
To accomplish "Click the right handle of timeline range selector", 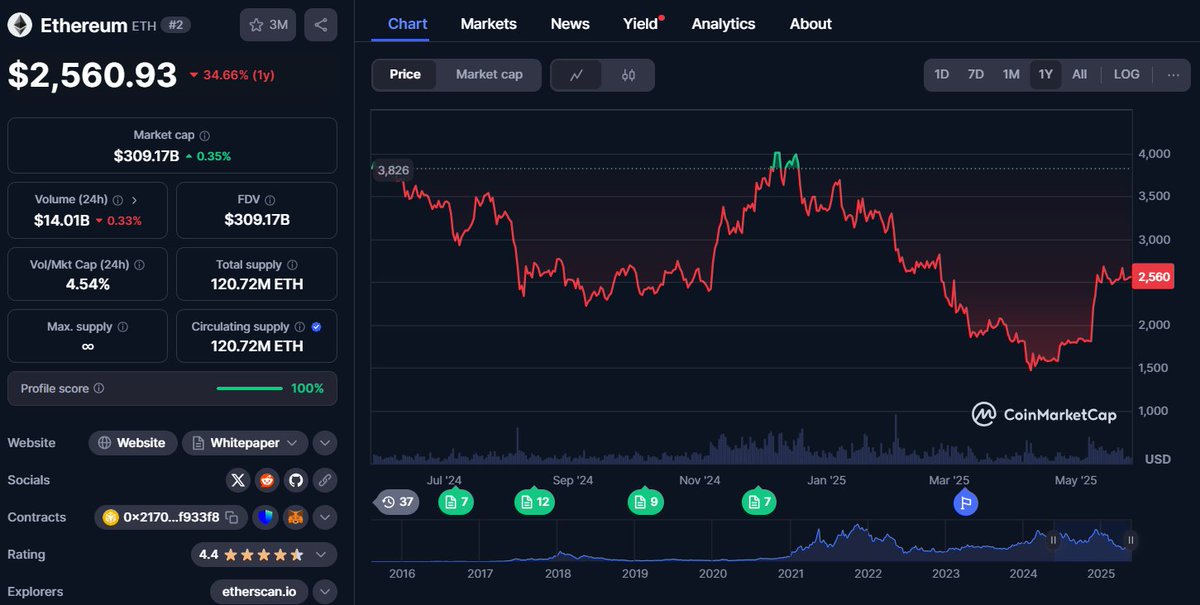I will 1131,540.
